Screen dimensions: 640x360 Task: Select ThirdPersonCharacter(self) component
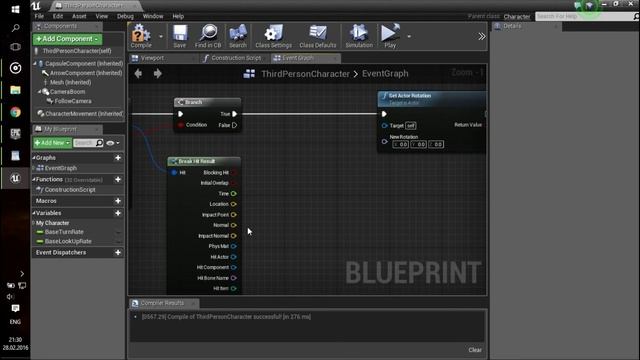[77, 51]
